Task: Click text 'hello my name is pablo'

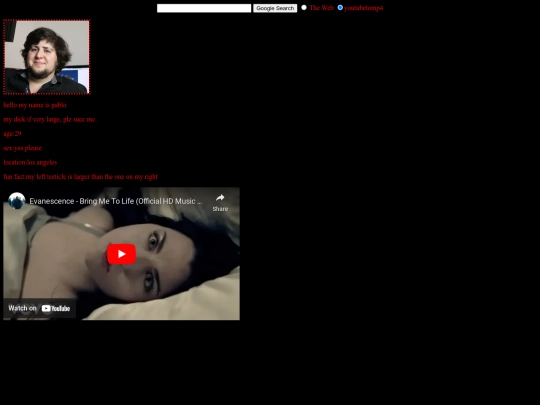Action: click(x=35, y=105)
